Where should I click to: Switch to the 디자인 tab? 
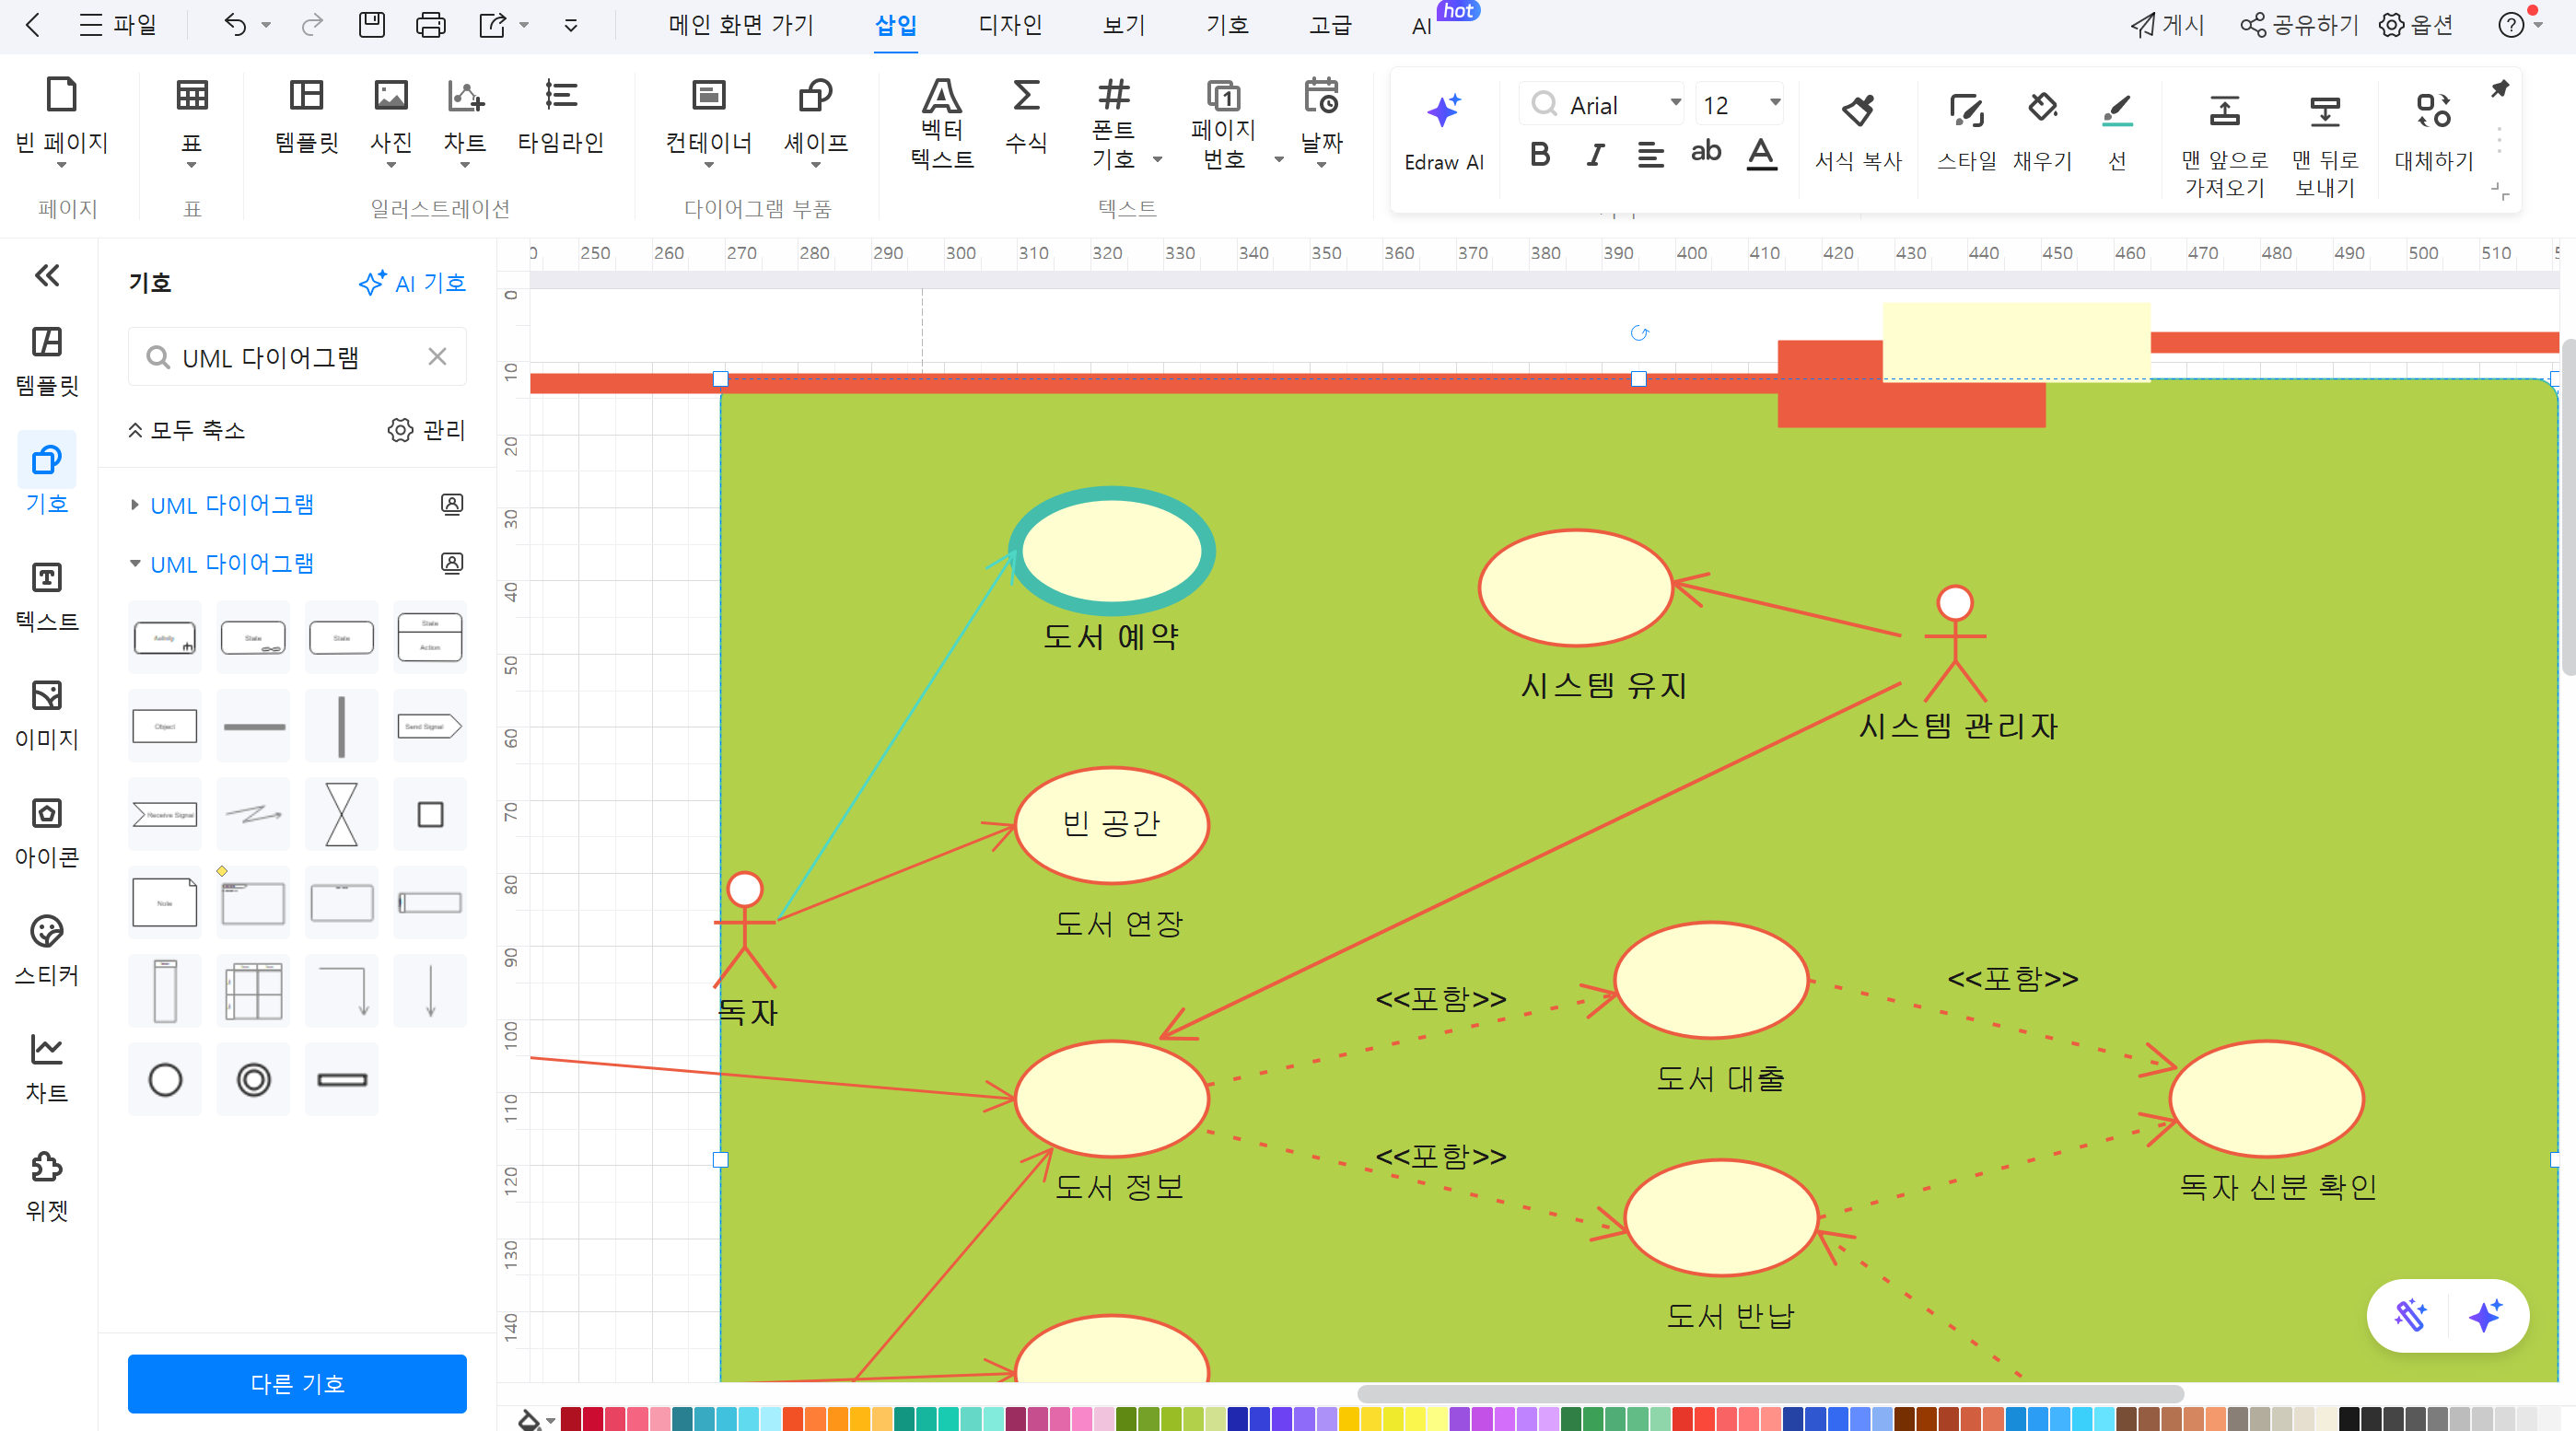1010,25
